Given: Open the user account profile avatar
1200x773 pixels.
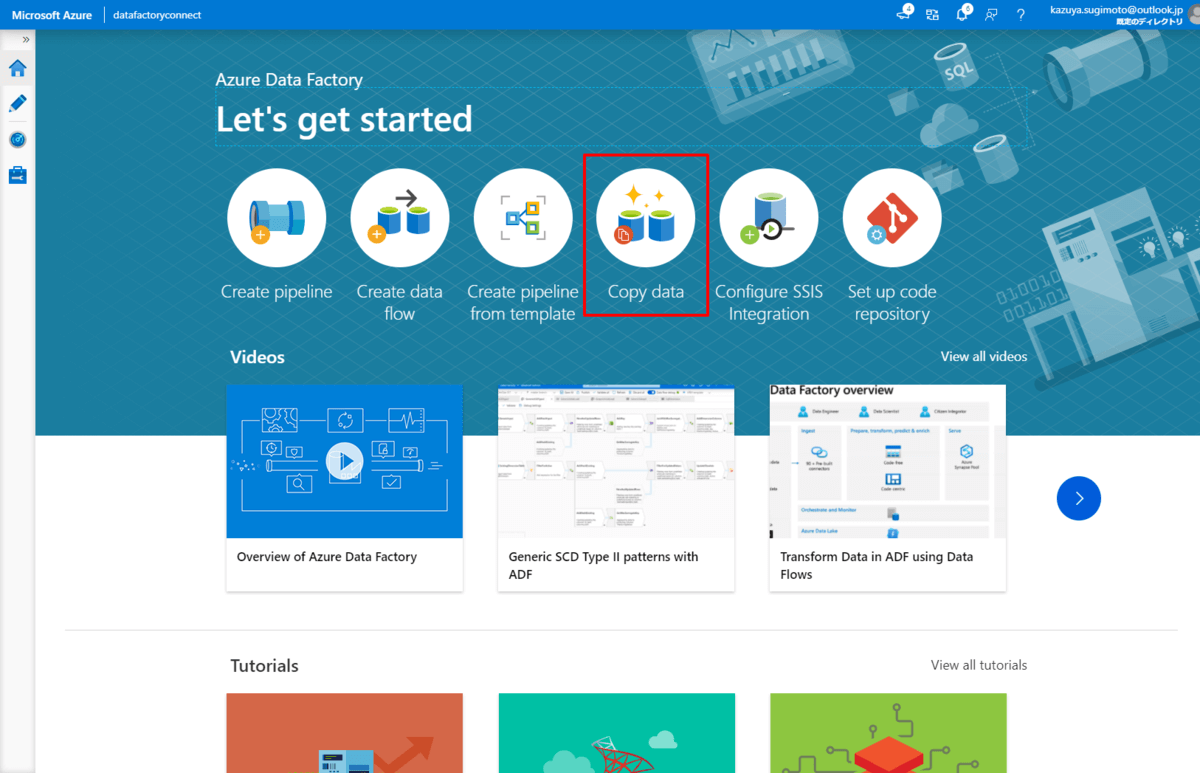Looking at the screenshot, I should coord(1196,15).
